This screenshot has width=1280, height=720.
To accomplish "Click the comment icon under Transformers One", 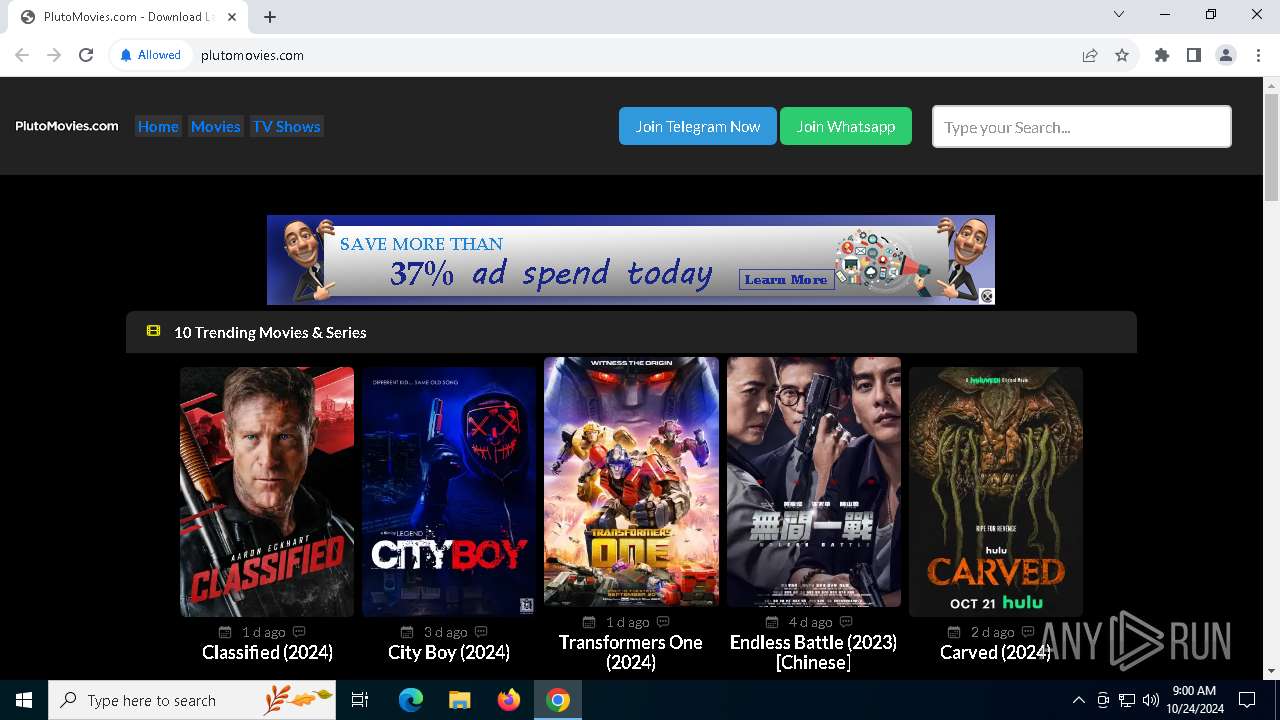I will point(663,622).
